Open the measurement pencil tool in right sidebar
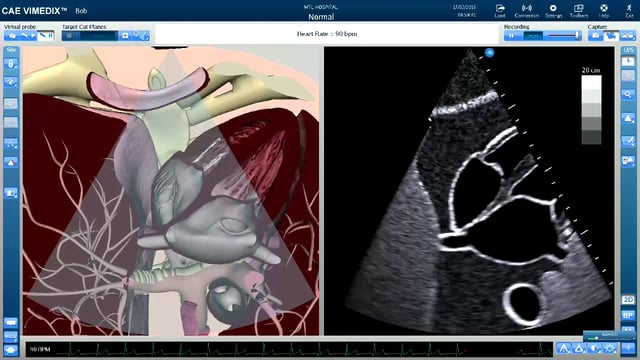This screenshot has height=360, width=640. pos(628,141)
